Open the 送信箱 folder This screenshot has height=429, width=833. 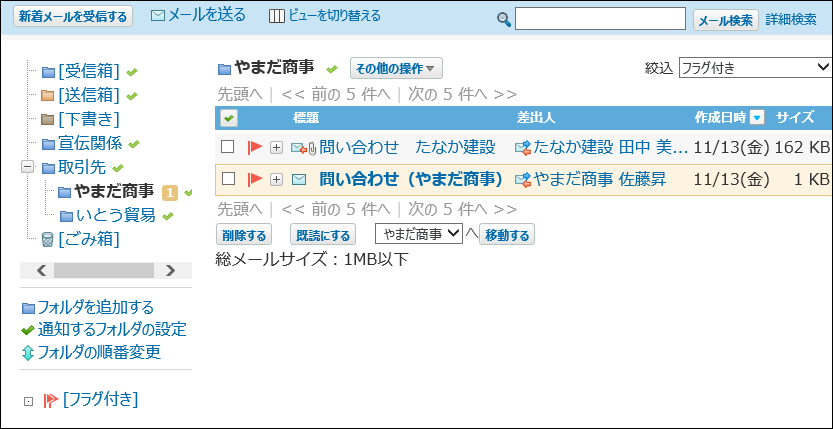89,95
